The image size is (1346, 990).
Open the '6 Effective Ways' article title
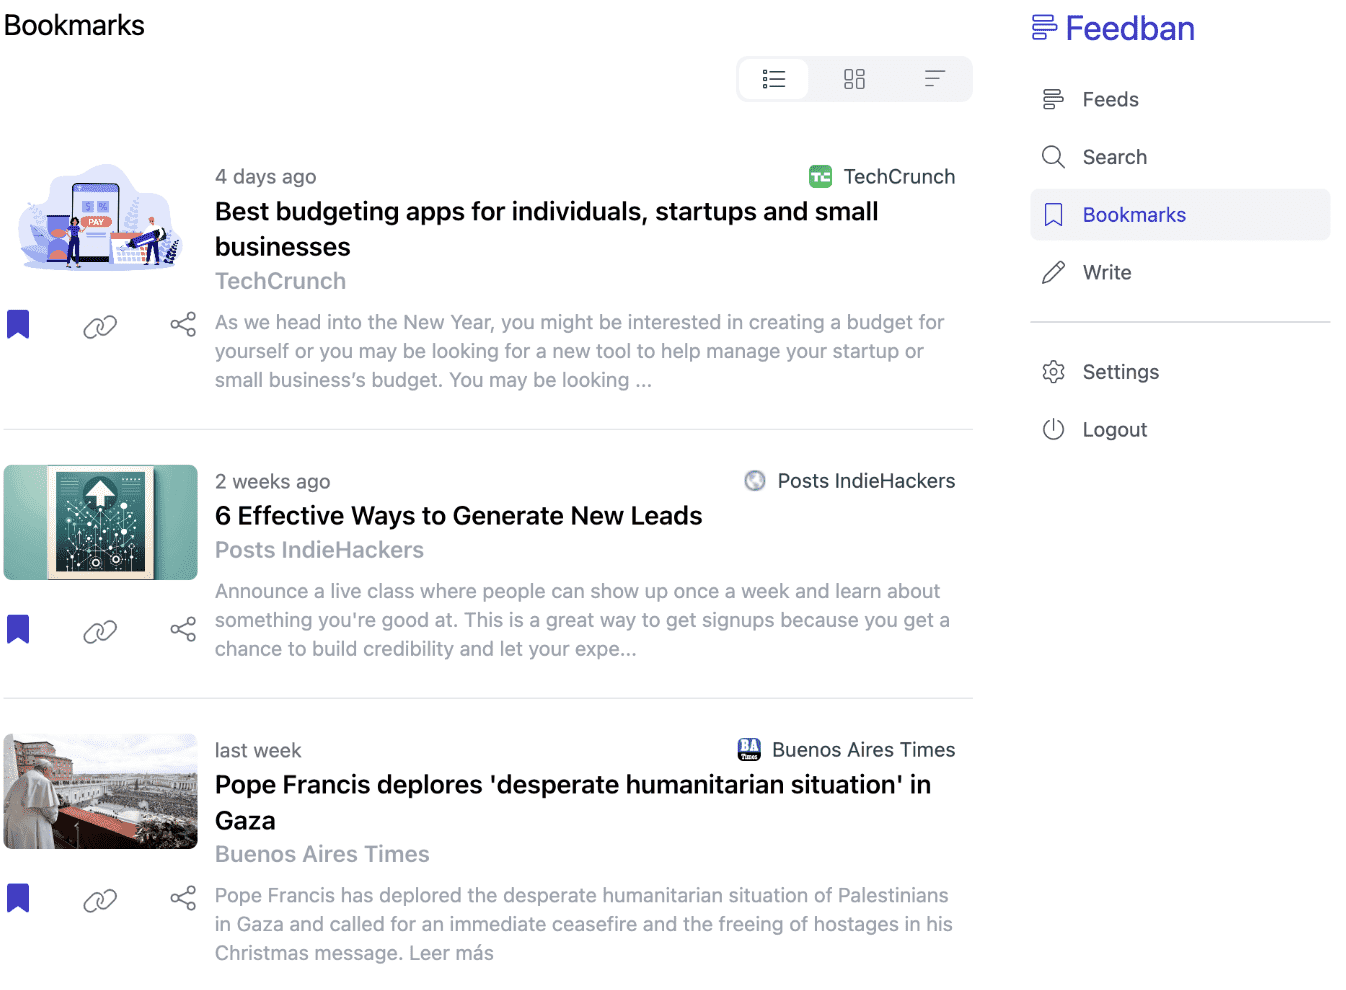tap(458, 516)
